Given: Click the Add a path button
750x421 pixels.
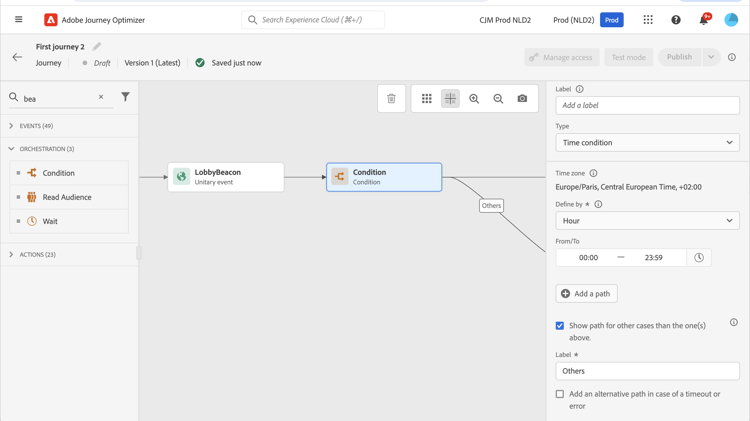Looking at the screenshot, I should point(586,294).
